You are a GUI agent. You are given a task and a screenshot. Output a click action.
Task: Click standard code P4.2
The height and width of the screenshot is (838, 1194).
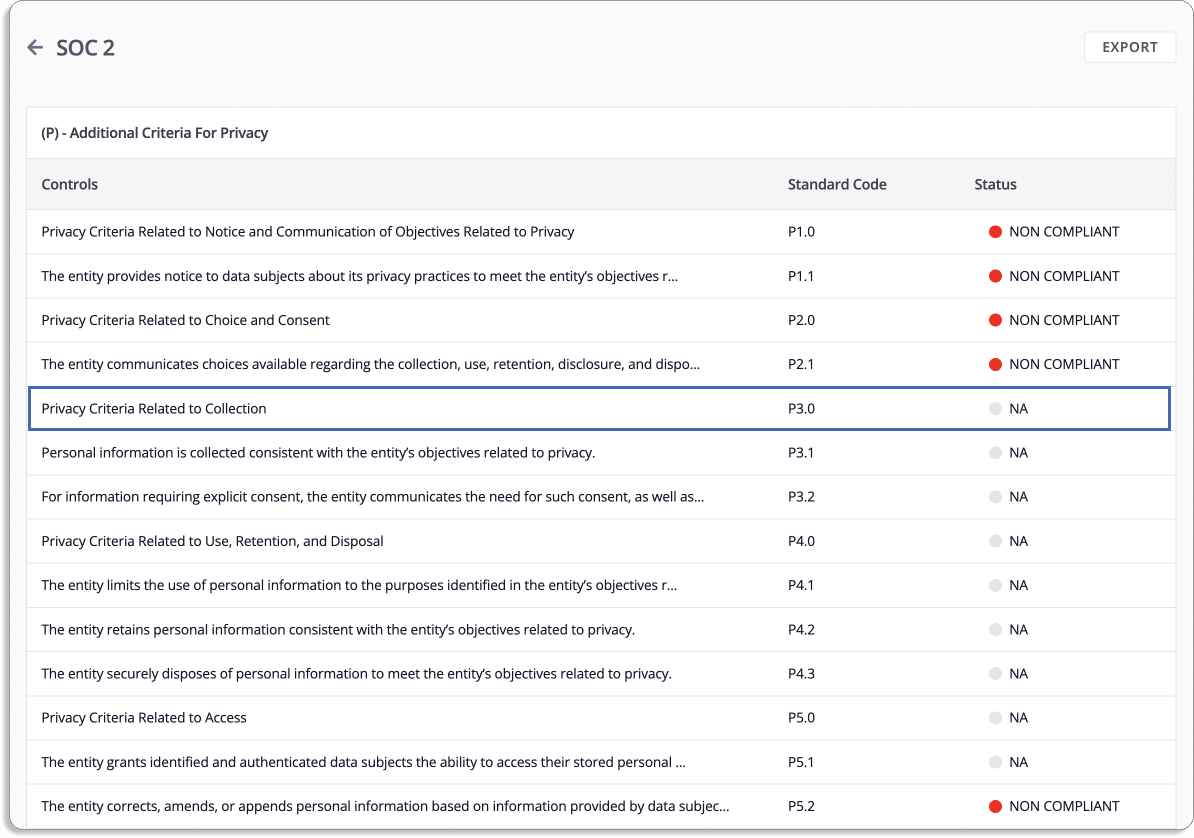click(801, 629)
